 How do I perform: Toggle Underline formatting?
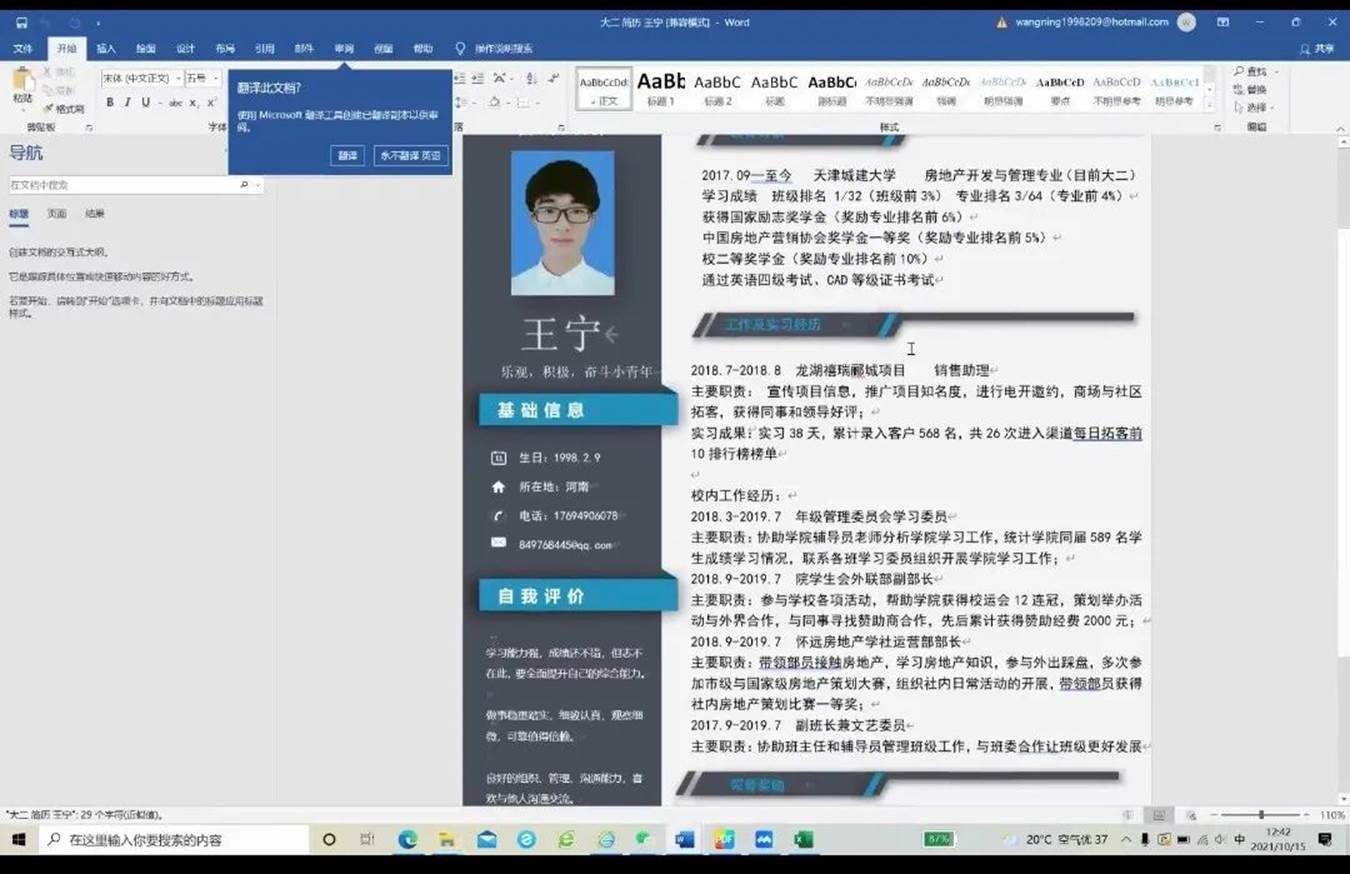[x=145, y=103]
